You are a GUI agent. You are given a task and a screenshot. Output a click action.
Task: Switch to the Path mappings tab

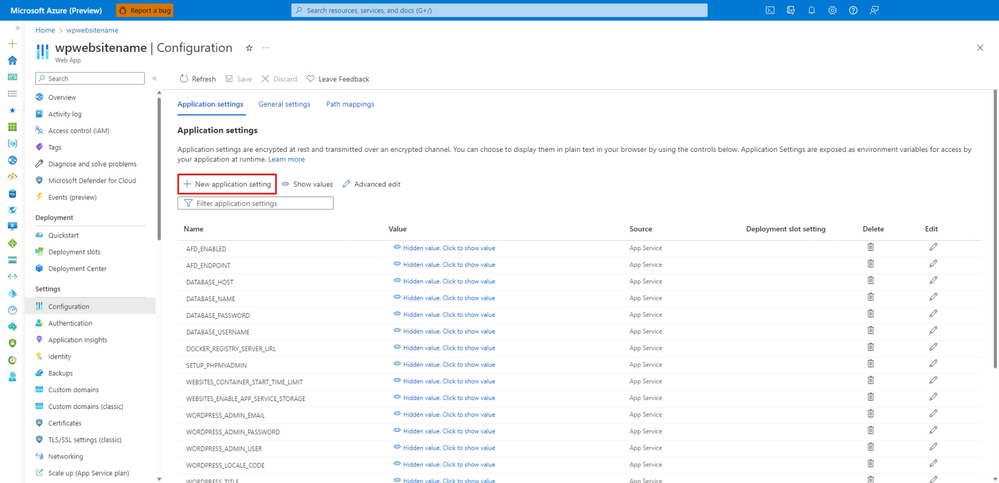pyautogui.click(x=350, y=104)
